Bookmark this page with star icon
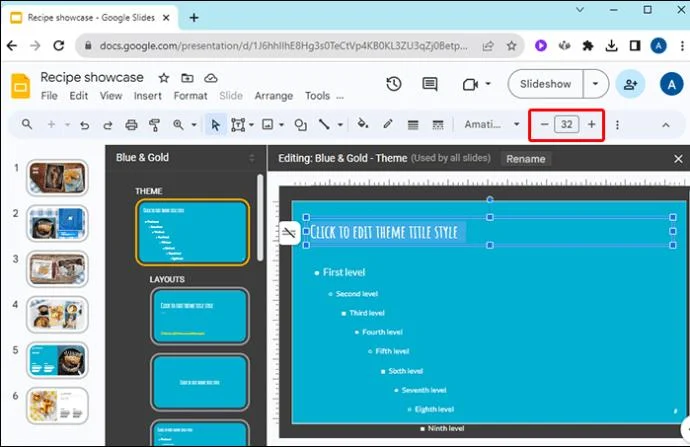This screenshot has height=447, width=690. pyautogui.click(x=511, y=46)
